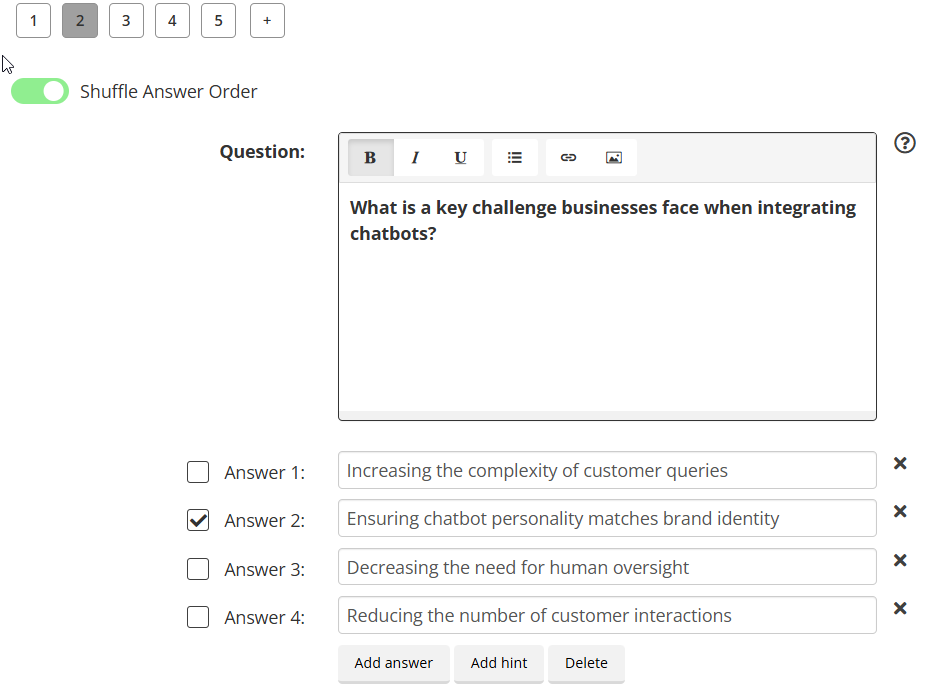The height and width of the screenshot is (700, 948).
Task: Underline the selected question text
Action: [460, 158]
